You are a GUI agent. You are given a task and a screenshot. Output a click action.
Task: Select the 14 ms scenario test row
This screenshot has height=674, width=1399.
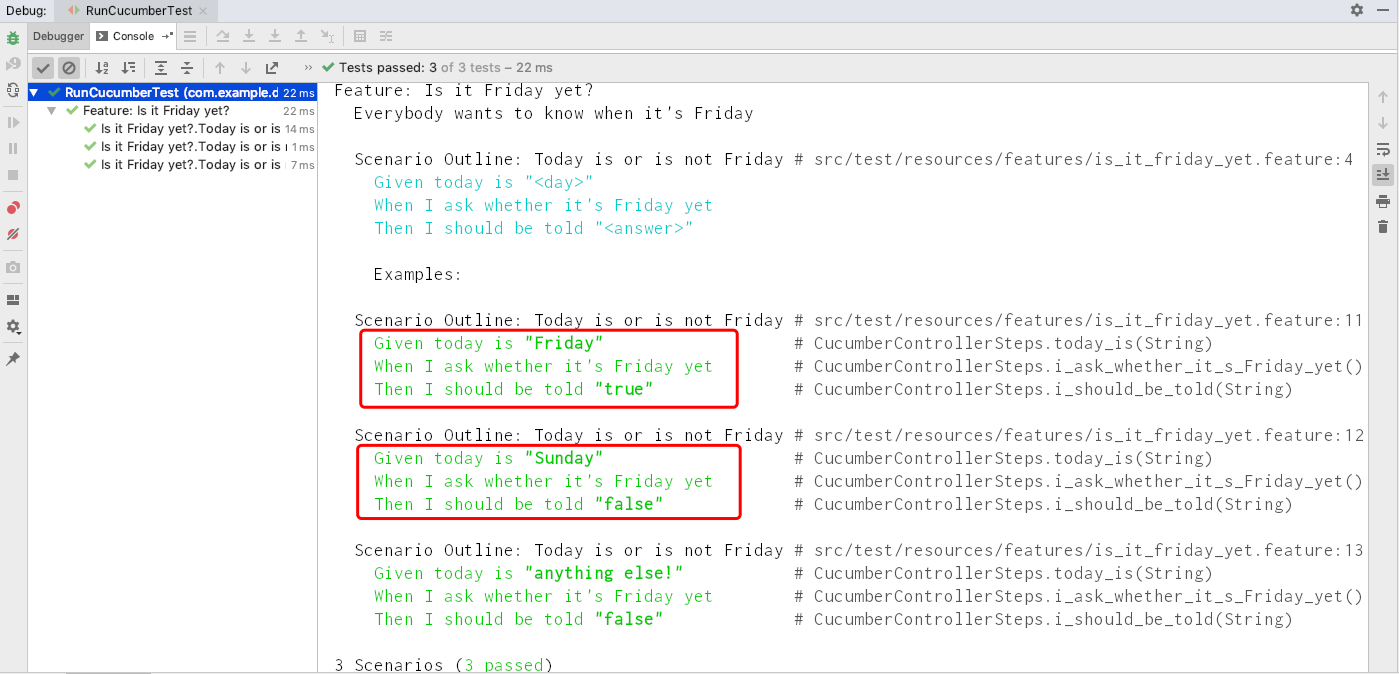[x=173, y=129]
